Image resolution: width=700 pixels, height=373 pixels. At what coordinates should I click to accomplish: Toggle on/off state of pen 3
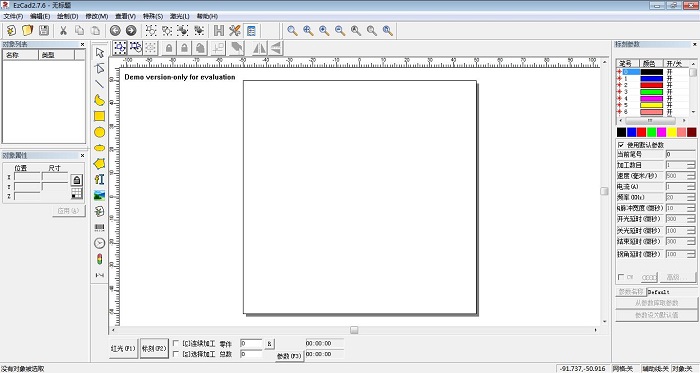coord(670,92)
